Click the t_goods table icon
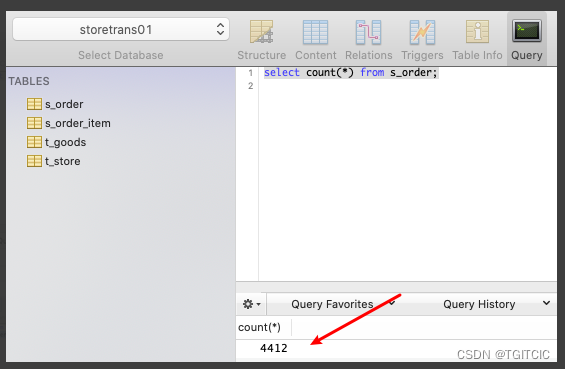The image size is (565, 369). [34, 142]
